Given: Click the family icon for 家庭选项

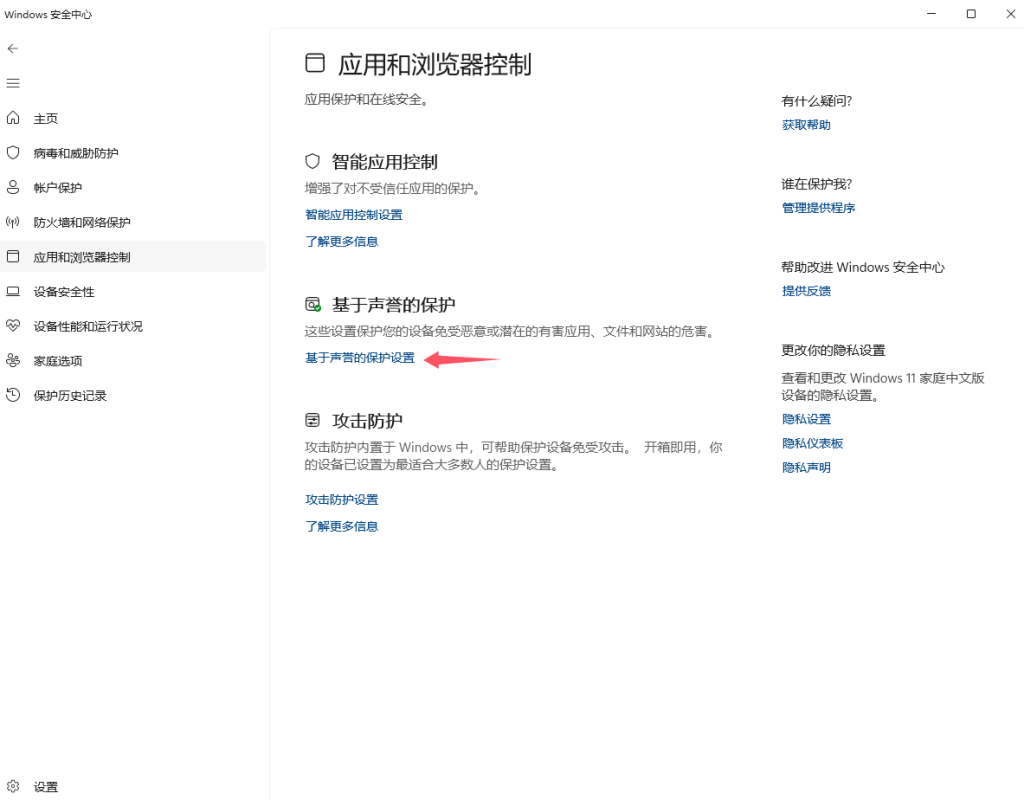Looking at the screenshot, I should (x=13, y=360).
